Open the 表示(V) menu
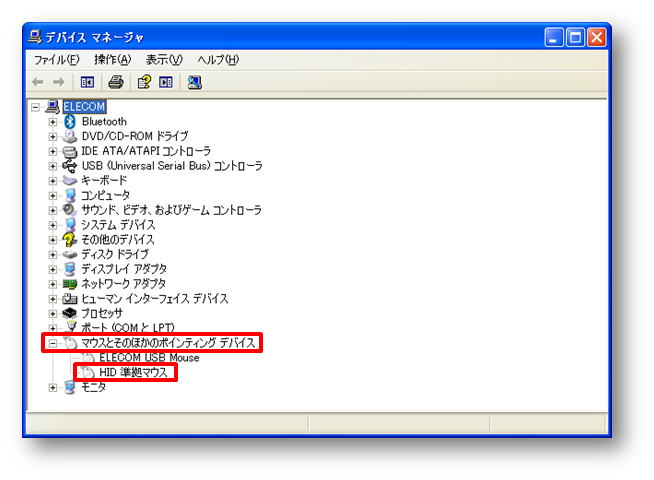Screen dimensions: 654x480 click(x=164, y=60)
